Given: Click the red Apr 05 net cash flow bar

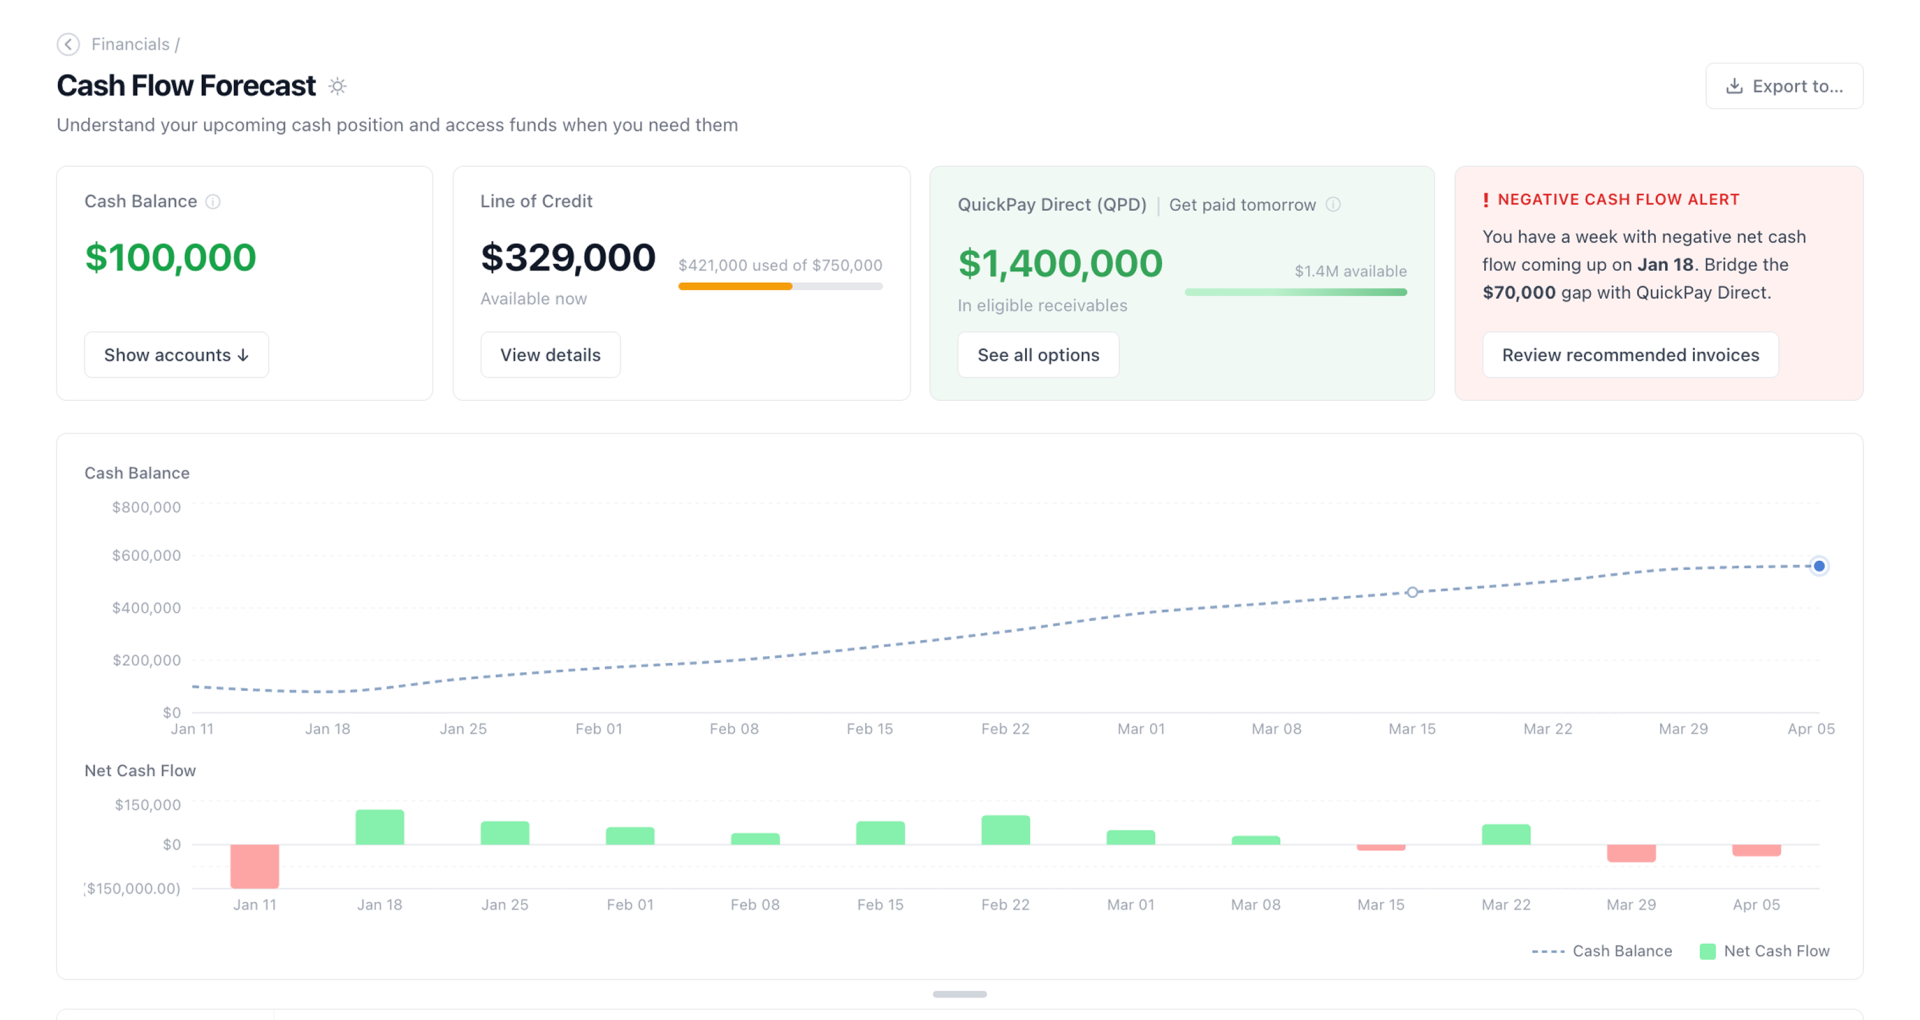Looking at the screenshot, I should [x=1756, y=850].
